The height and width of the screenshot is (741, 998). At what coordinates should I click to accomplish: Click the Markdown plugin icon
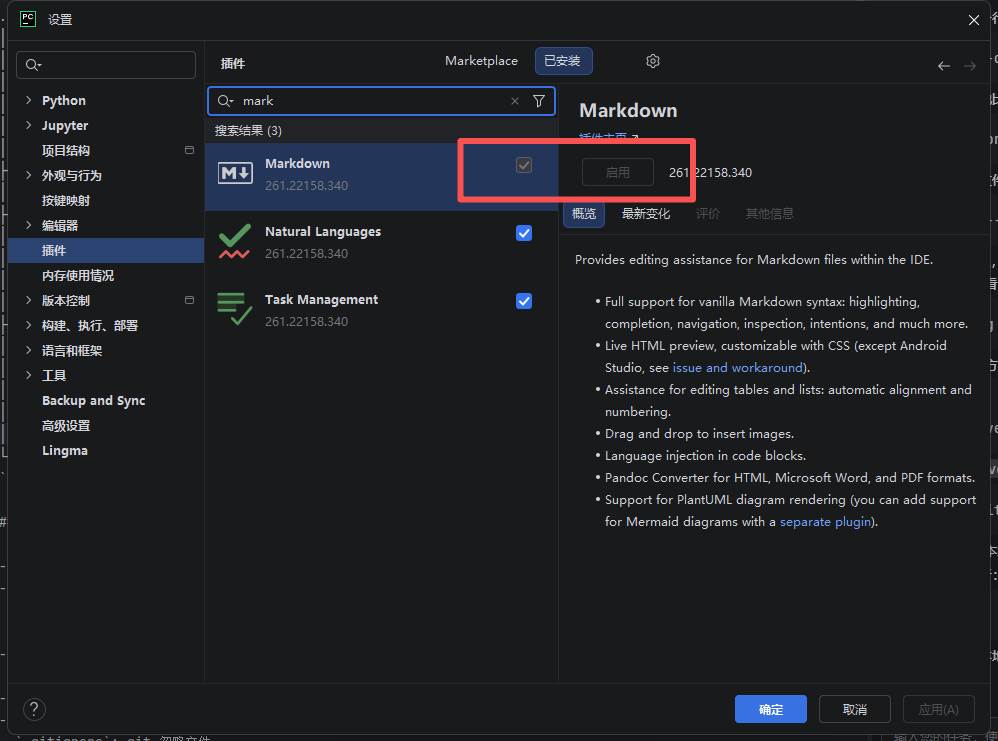click(235, 173)
